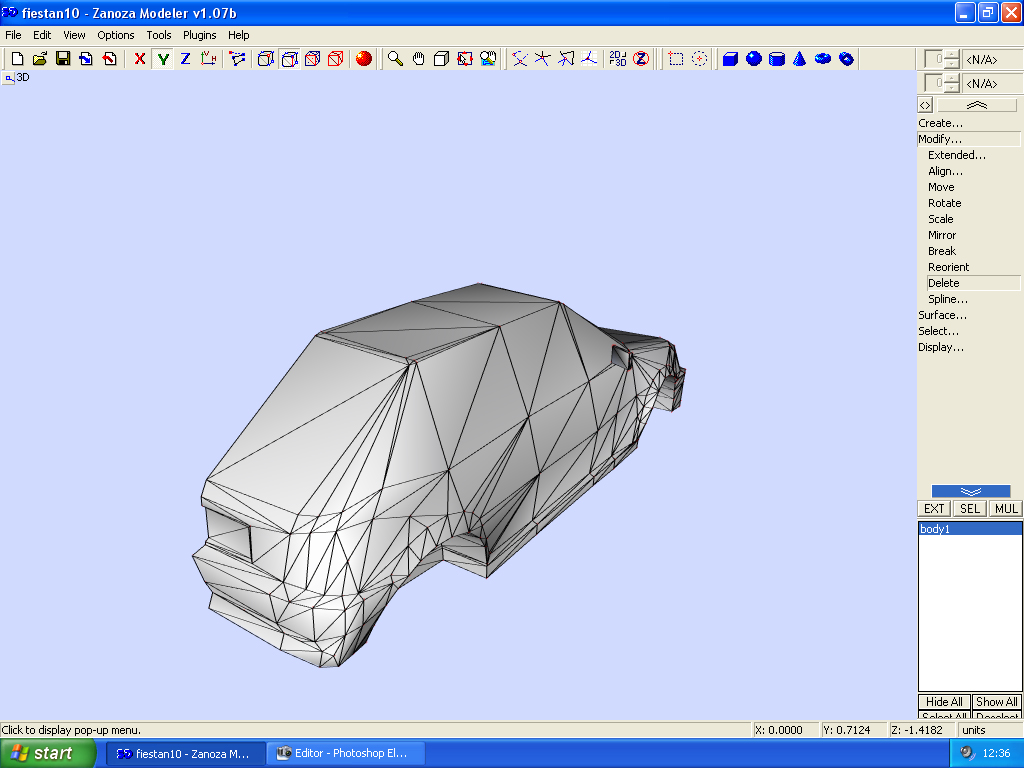Toggle the X axis lock
Viewport: 1024px width, 768px height.
[139, 59]
